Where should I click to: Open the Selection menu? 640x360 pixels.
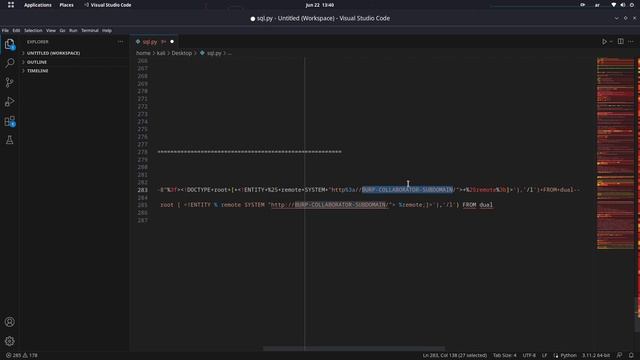pyautogui.click(x=33, y=30)
